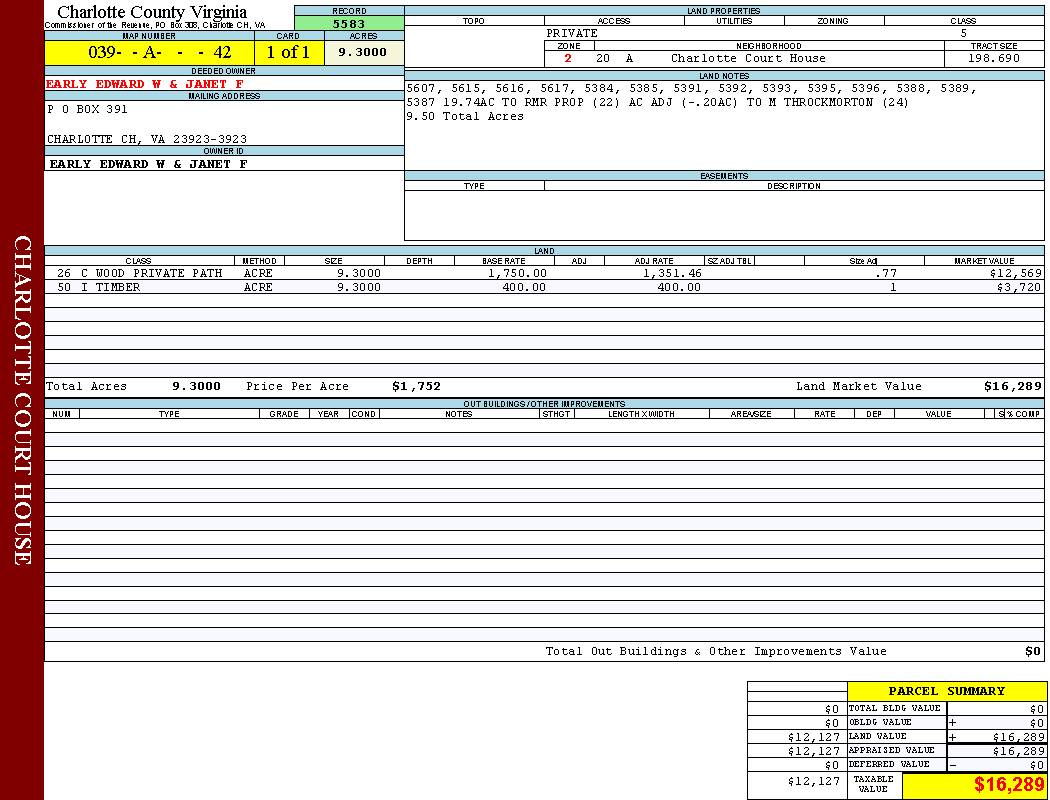This screenshot has height=800, width=1050.
Task: Click the green record number 5583
Action: [x=348, y=24]
